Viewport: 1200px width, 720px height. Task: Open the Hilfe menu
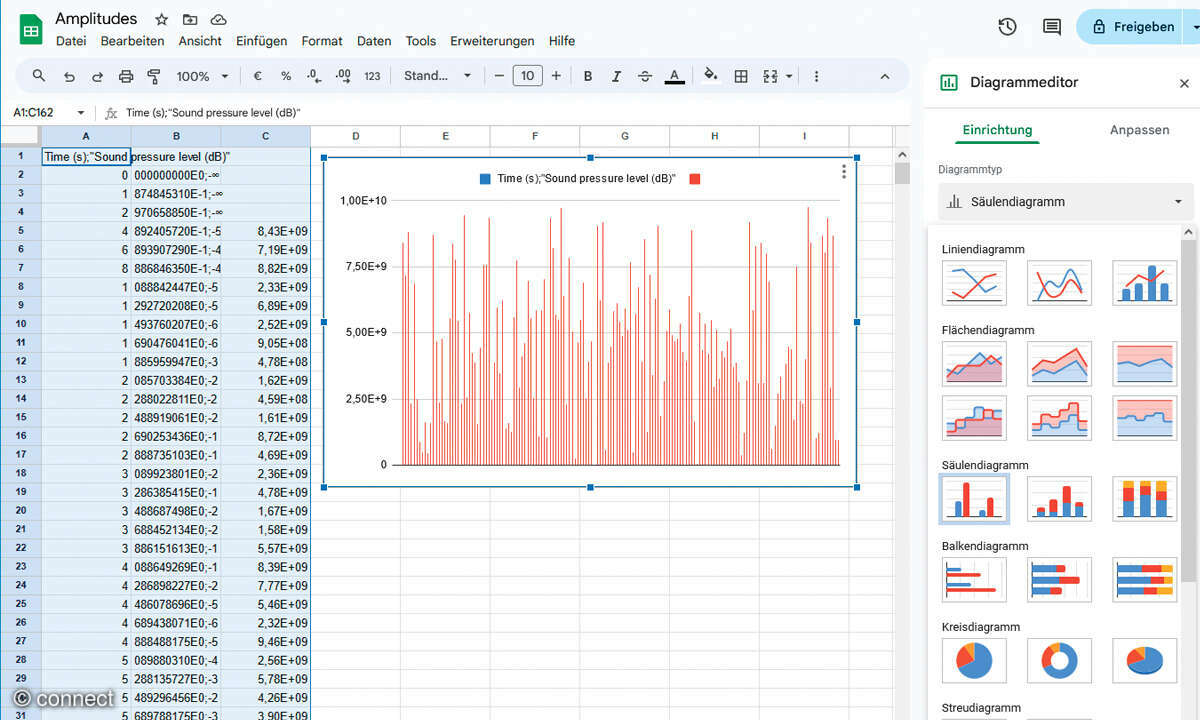[562, 41]
